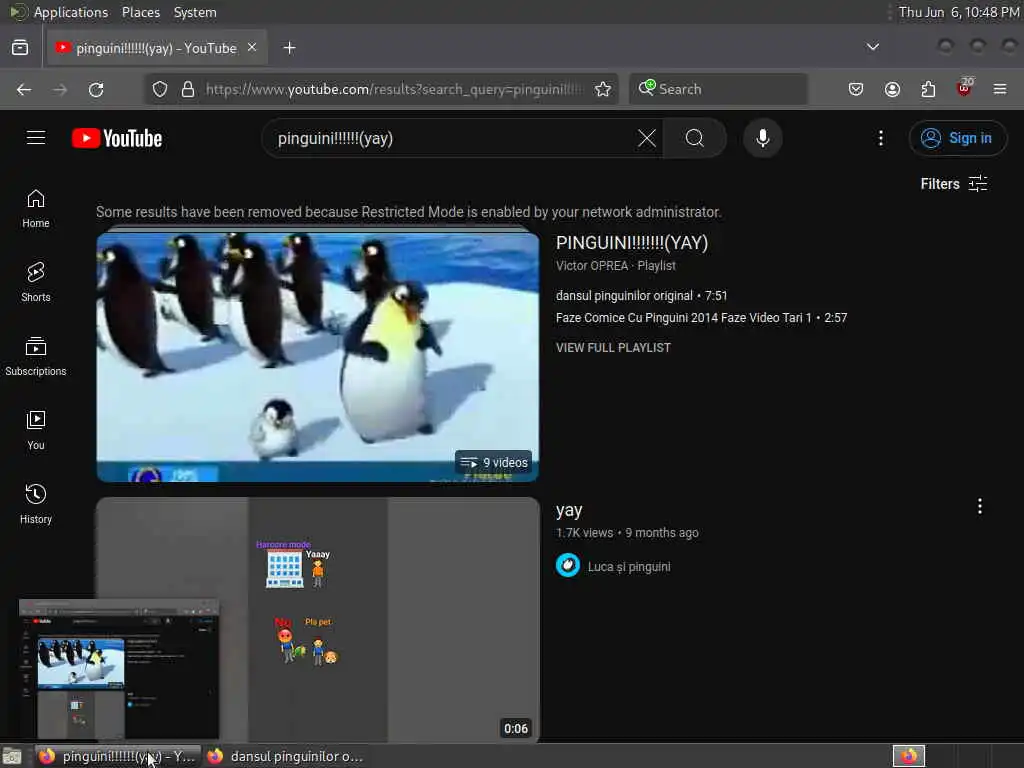
Task: Open a new browser tab
Action: coord(289,48)
